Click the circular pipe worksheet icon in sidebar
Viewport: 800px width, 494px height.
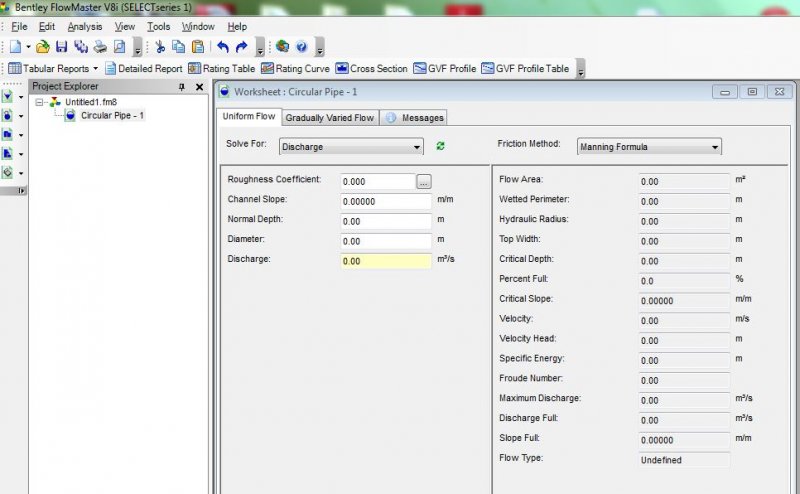pyautogui.click(x=8, y=116)
